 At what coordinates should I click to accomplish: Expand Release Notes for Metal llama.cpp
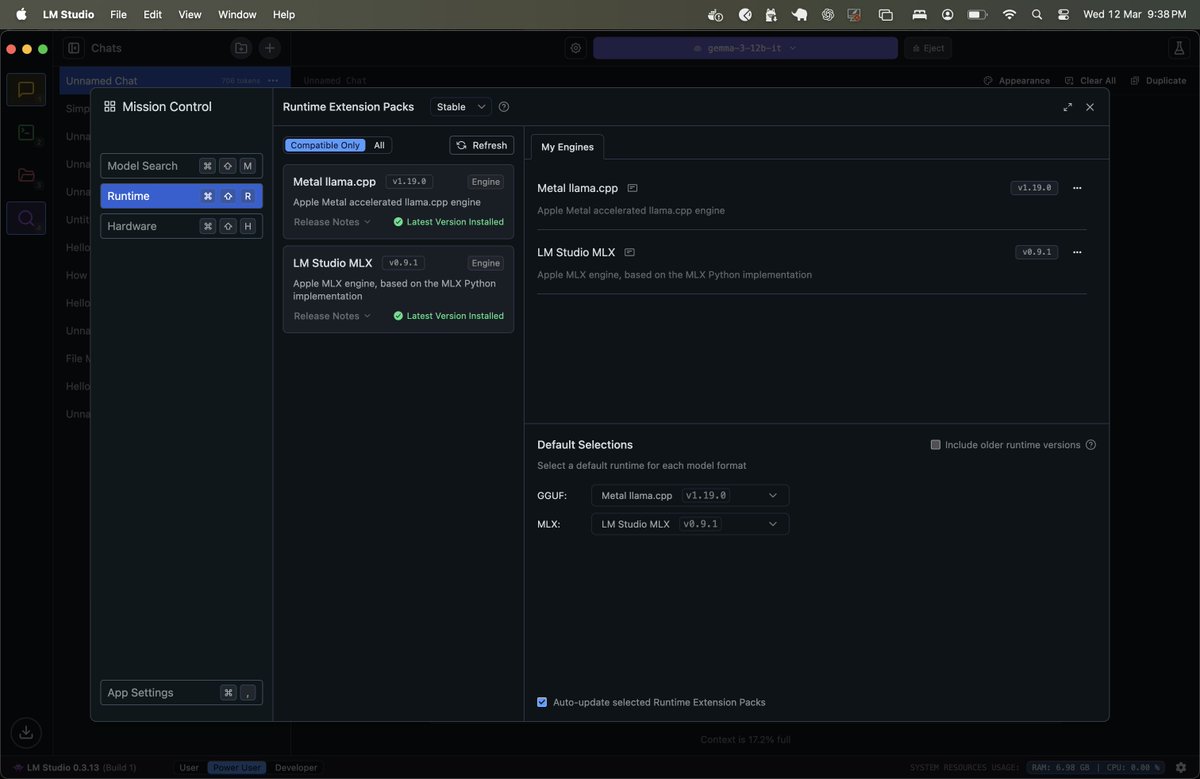coord(332,222)
